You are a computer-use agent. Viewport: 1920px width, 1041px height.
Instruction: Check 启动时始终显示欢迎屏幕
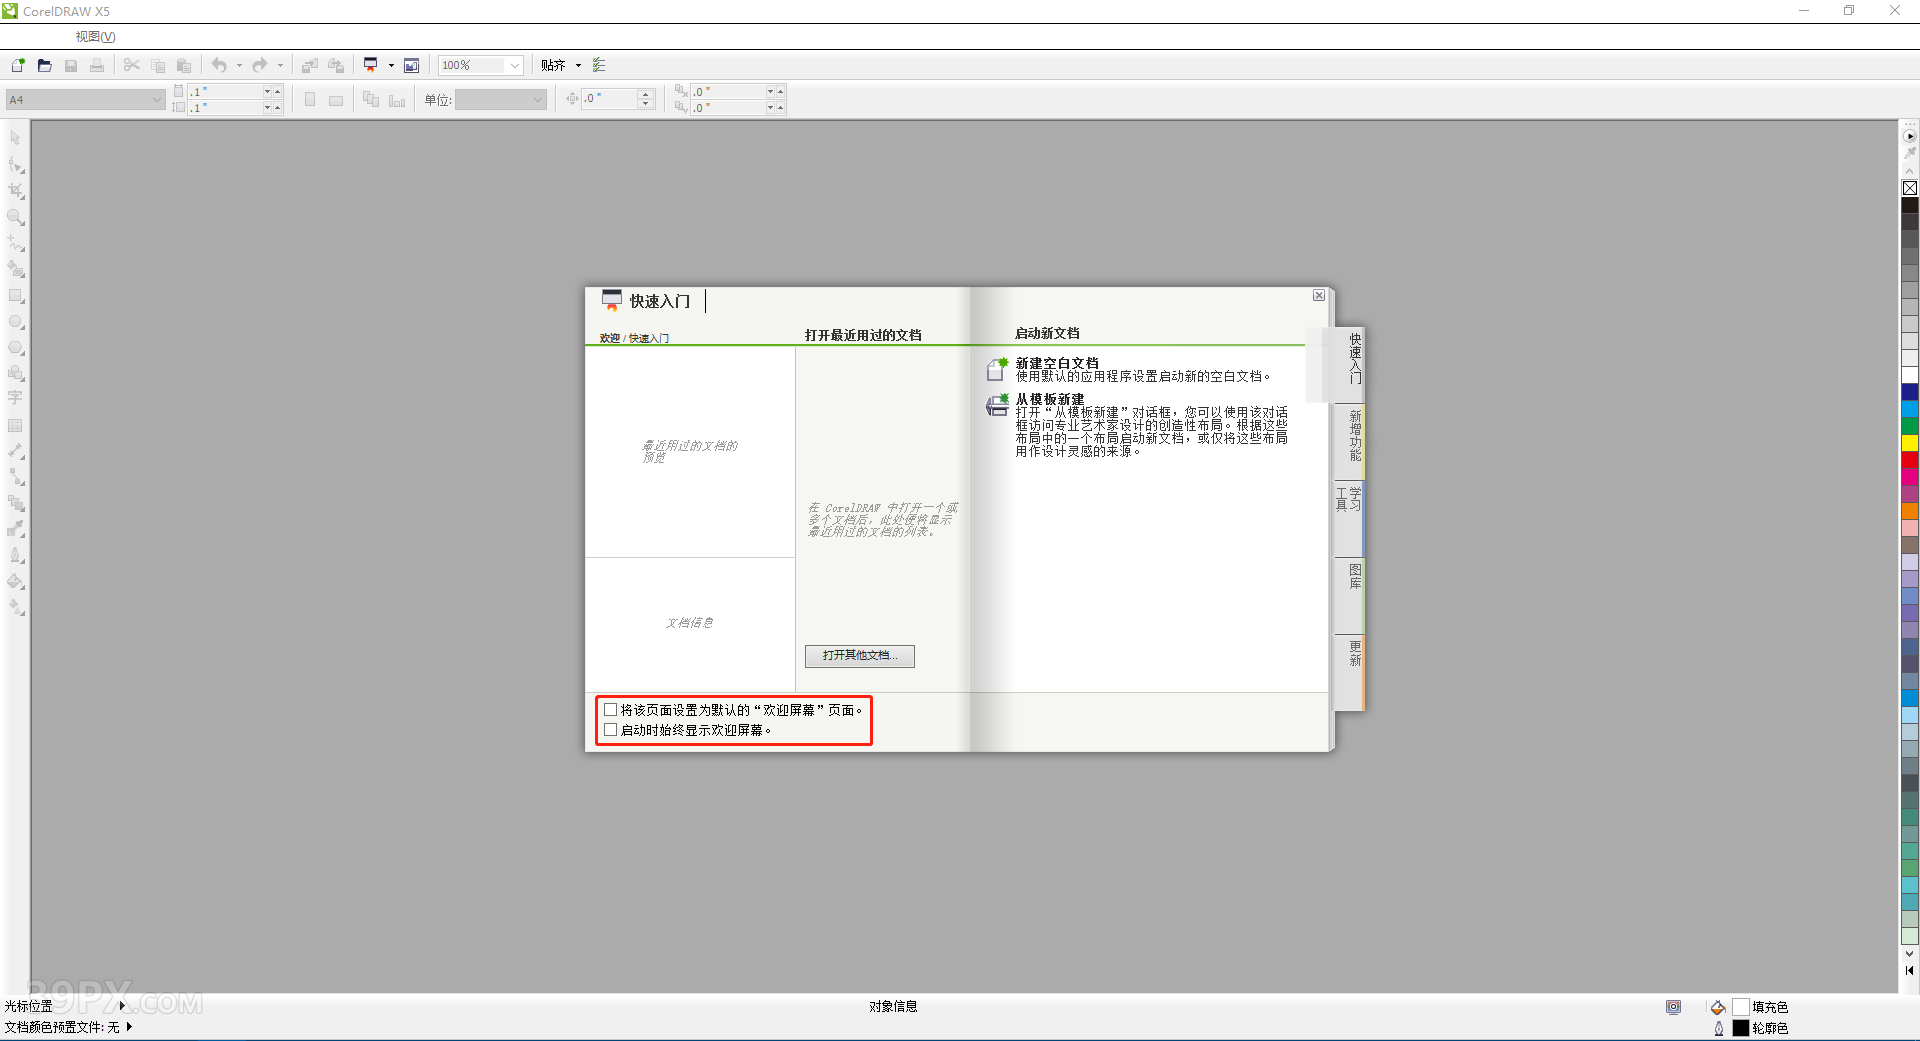[x=611, y=729]
